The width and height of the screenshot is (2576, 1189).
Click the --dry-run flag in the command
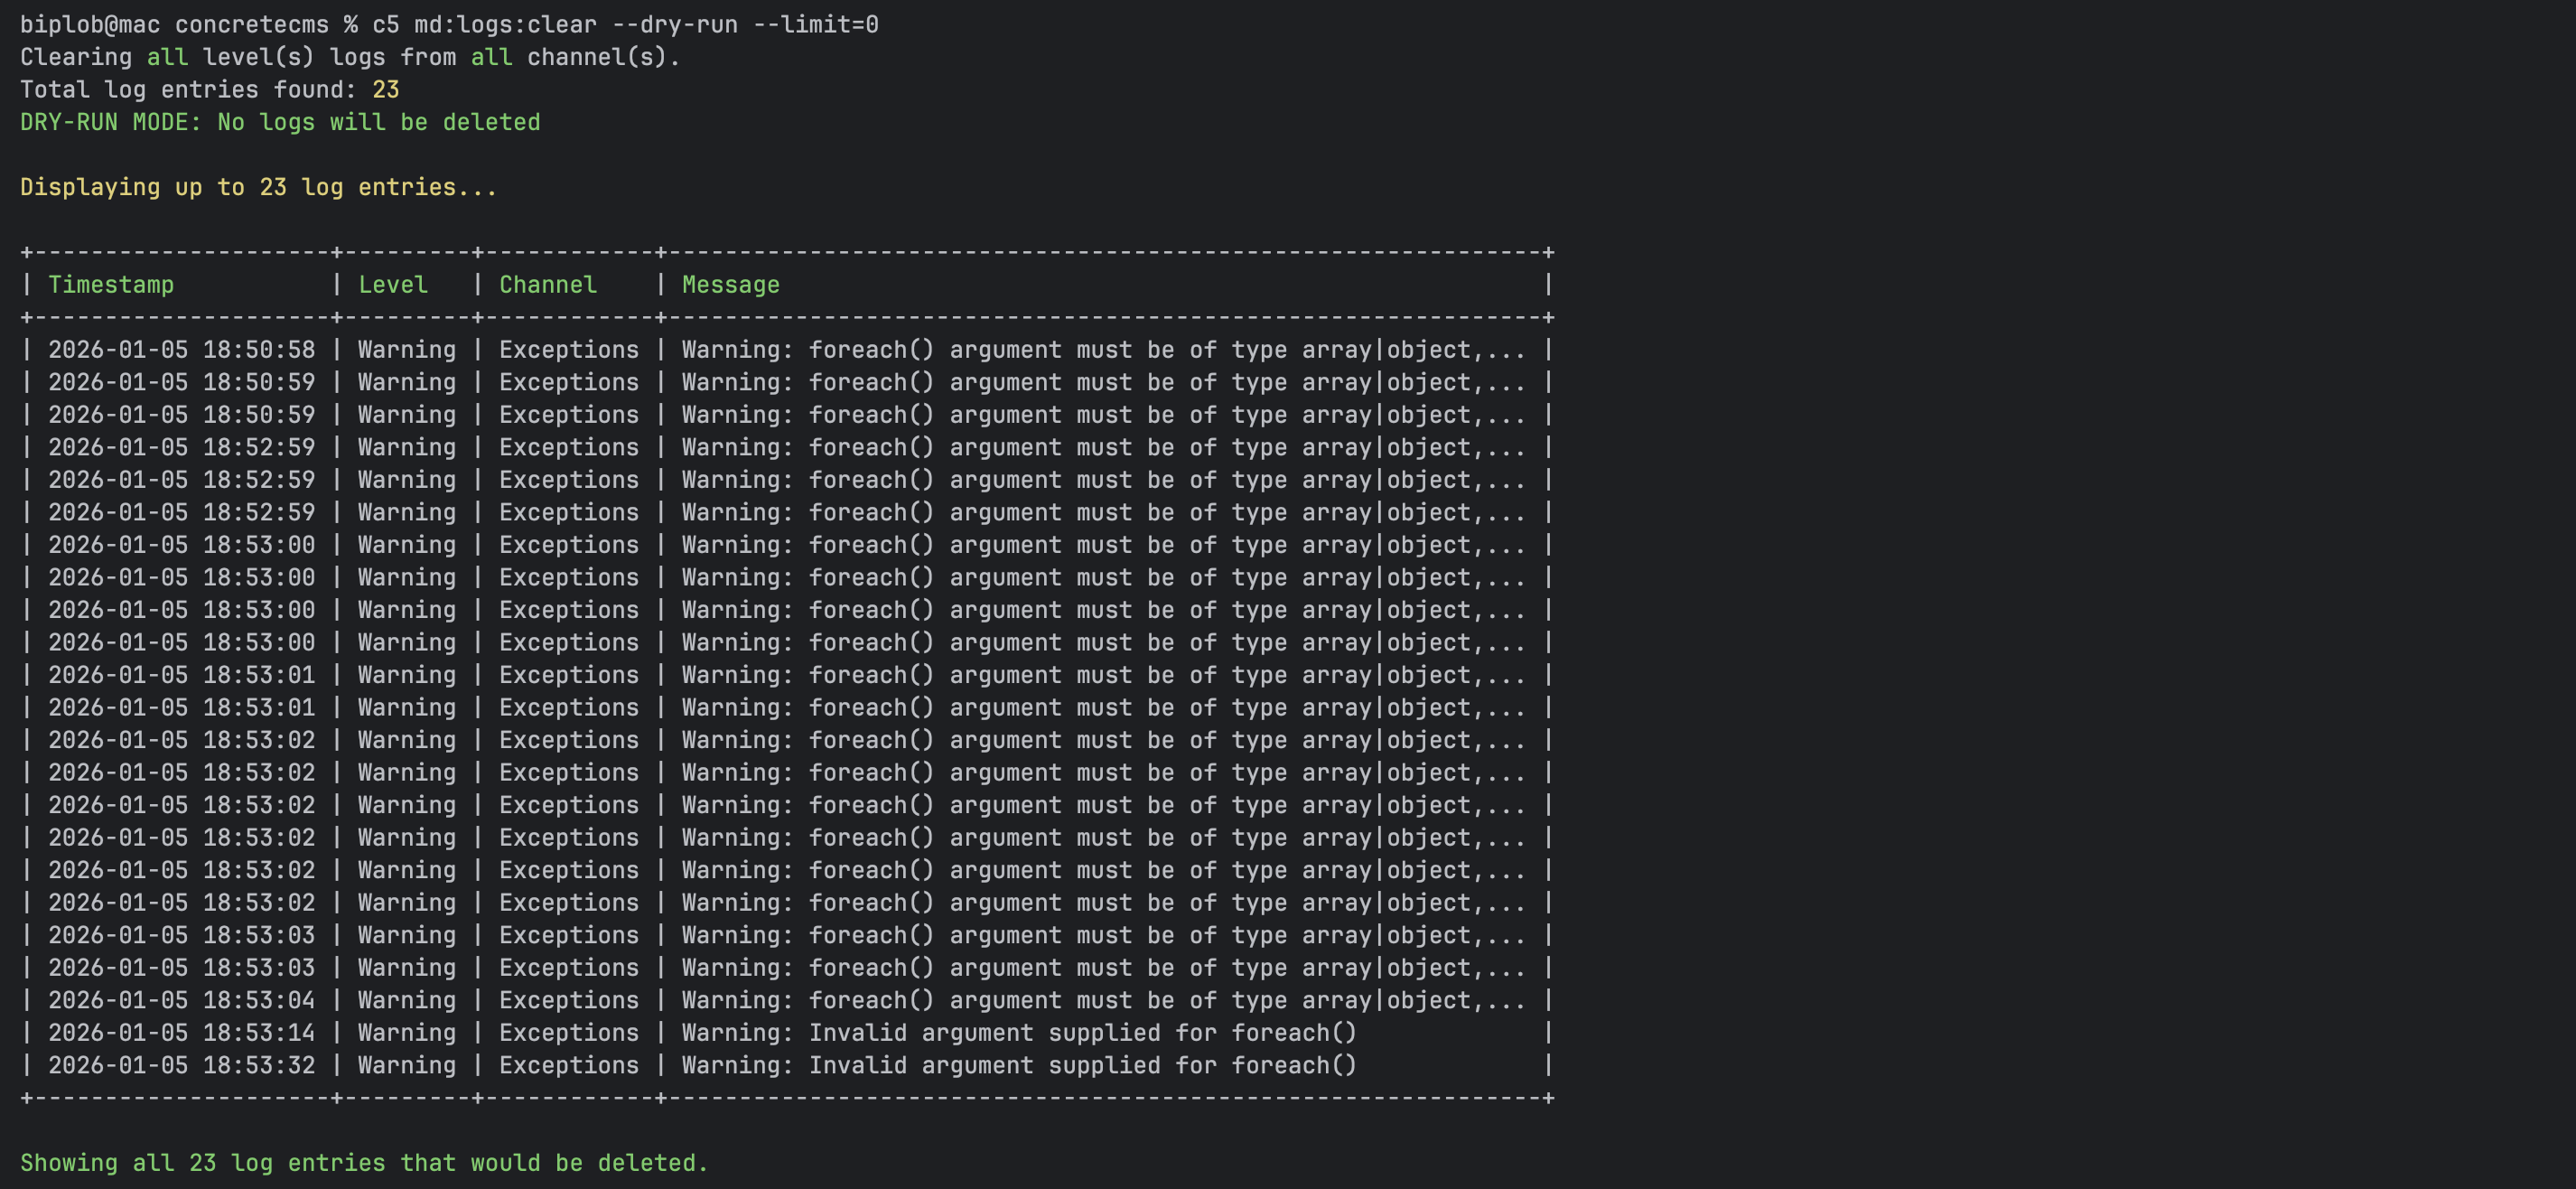tap(674, 24)
